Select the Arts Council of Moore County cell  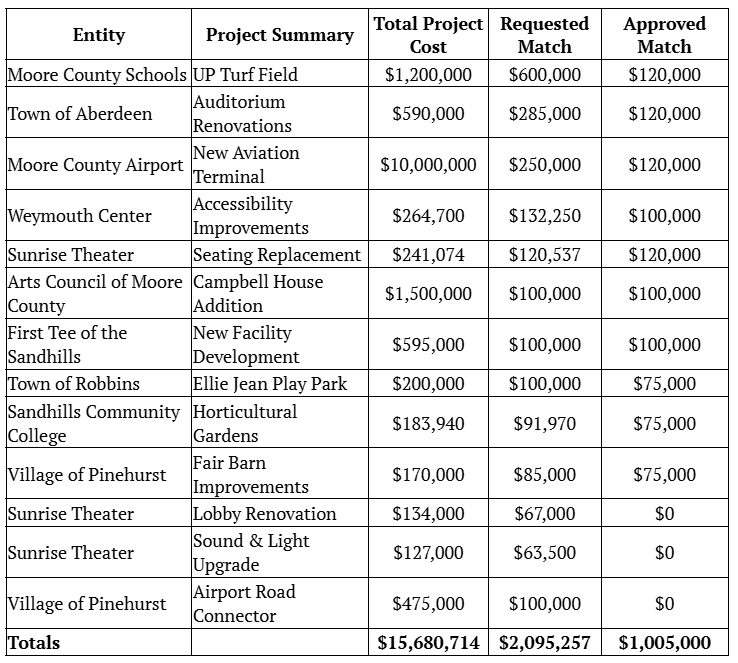coord(97,294)
